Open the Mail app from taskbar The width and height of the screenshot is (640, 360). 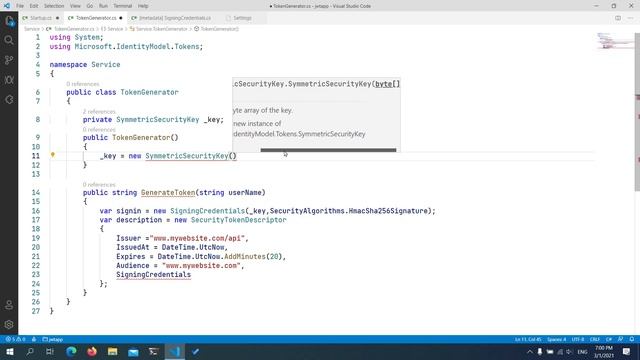point(133,351)
